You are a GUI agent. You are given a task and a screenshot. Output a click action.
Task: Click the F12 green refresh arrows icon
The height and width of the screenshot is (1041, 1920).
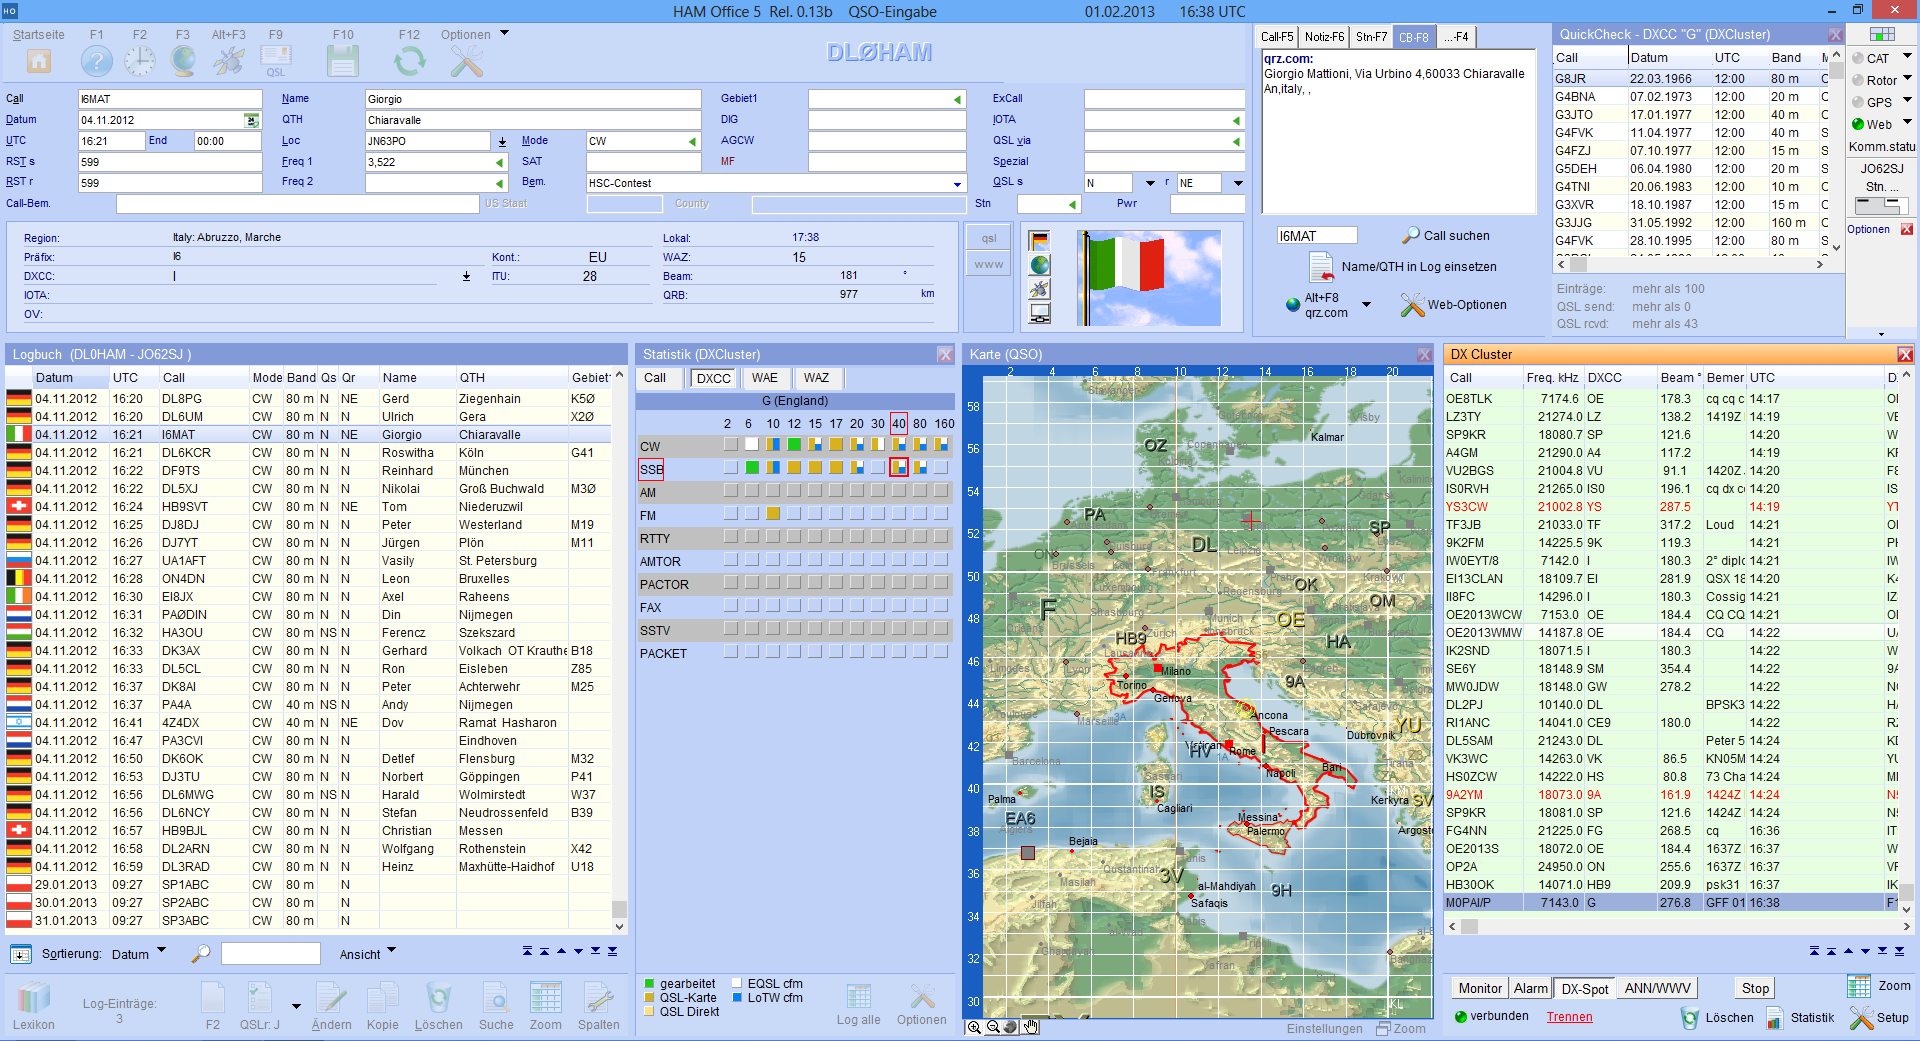click(x=410, y=62)
